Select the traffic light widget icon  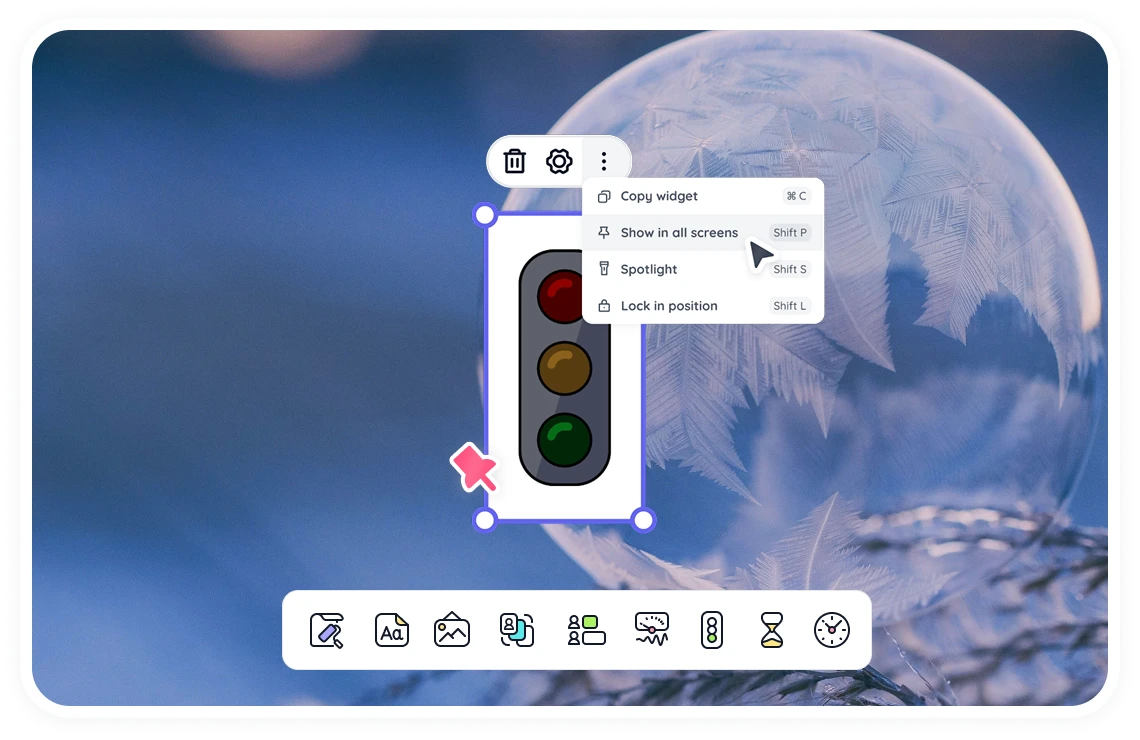pyautogui.click(x=711, y=630)
